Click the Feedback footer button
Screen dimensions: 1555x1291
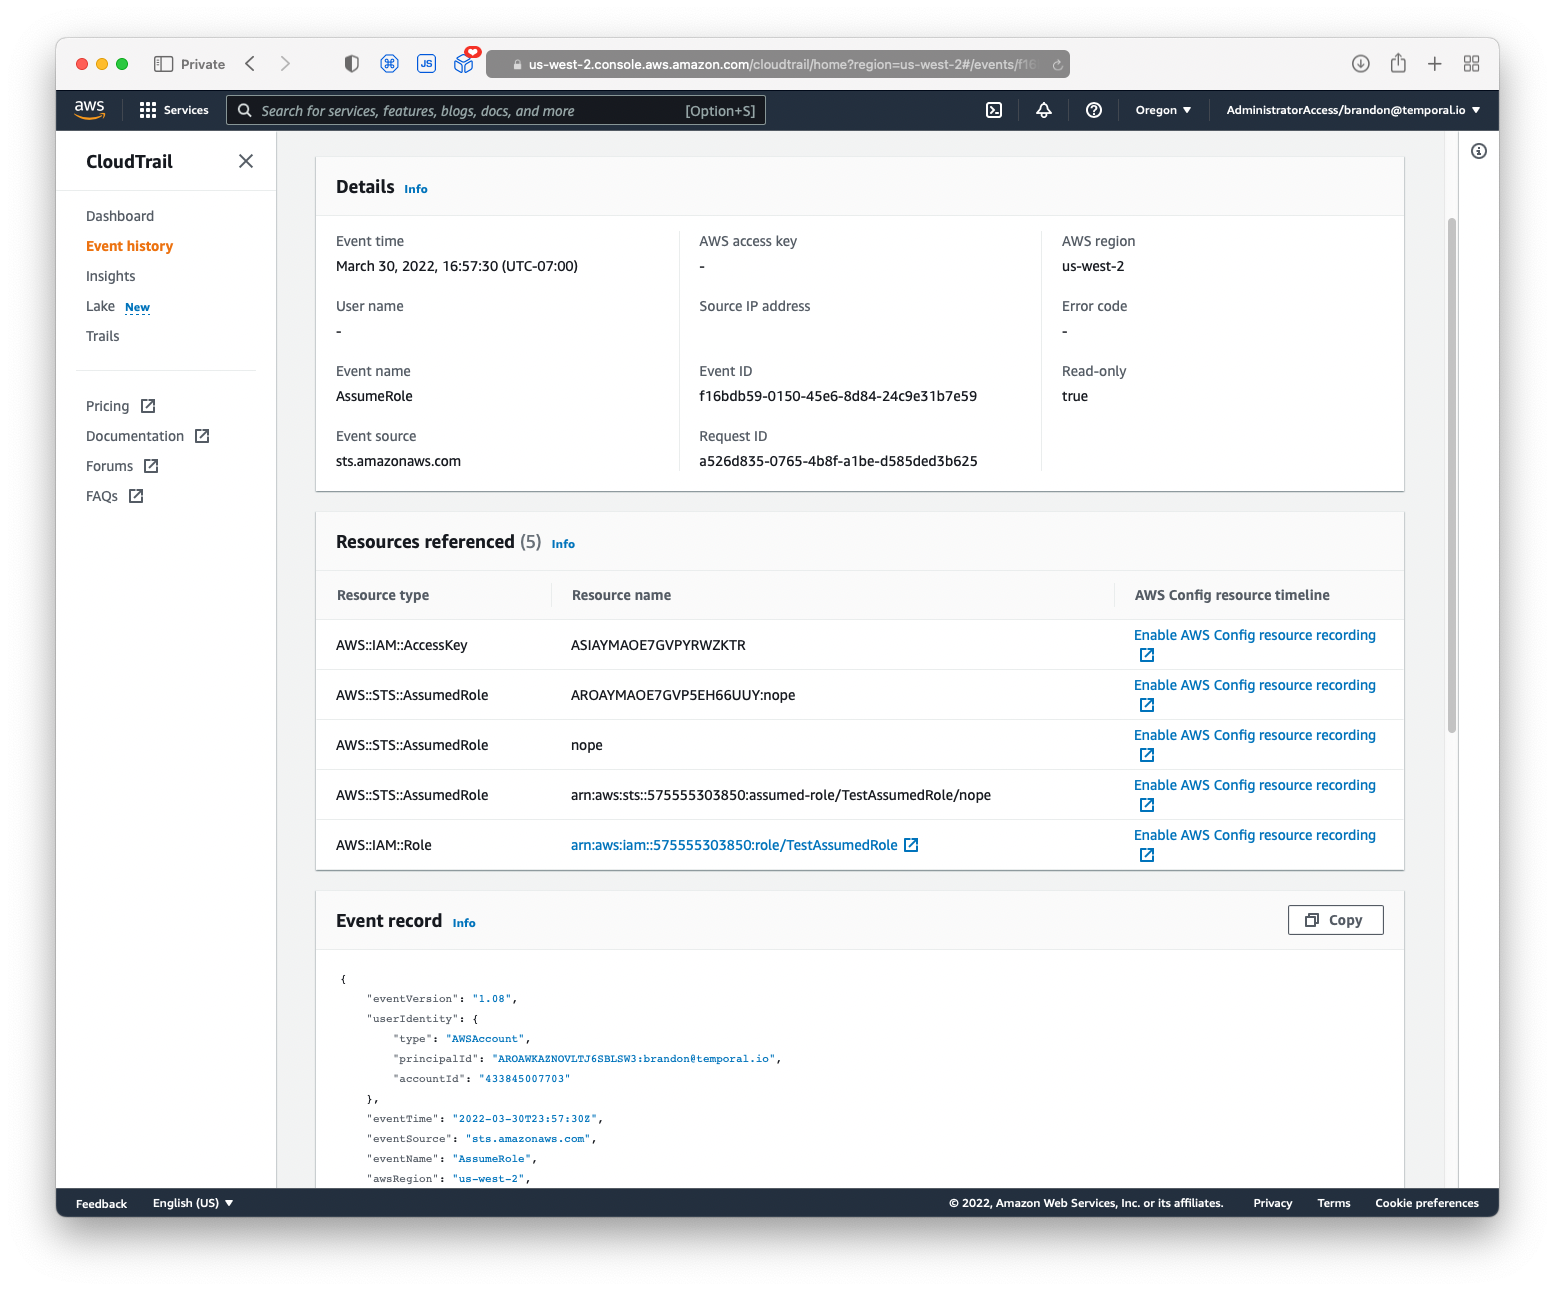pyautogui.click(x=101, y=1203)
